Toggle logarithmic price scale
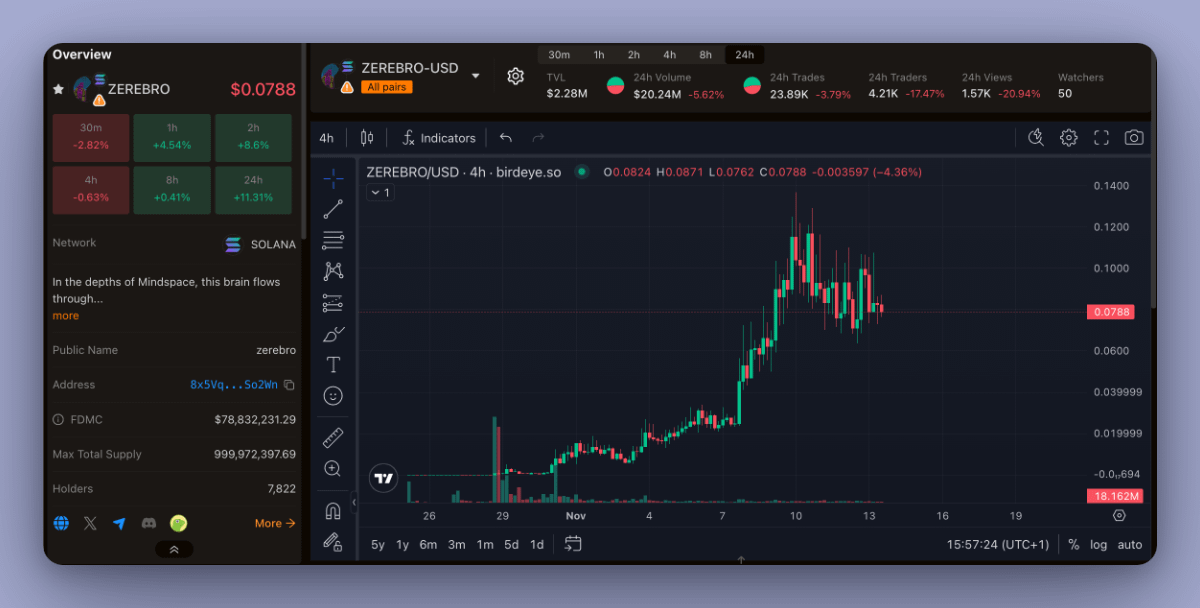This screenshot has width=1200, height=608. pos(1098,544)
